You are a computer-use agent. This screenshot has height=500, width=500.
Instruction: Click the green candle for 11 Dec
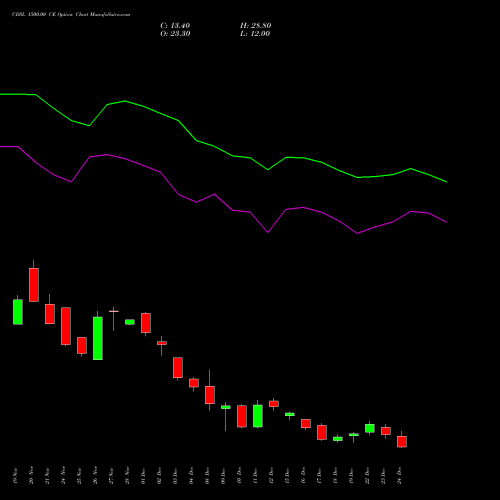tap(258, 416)
